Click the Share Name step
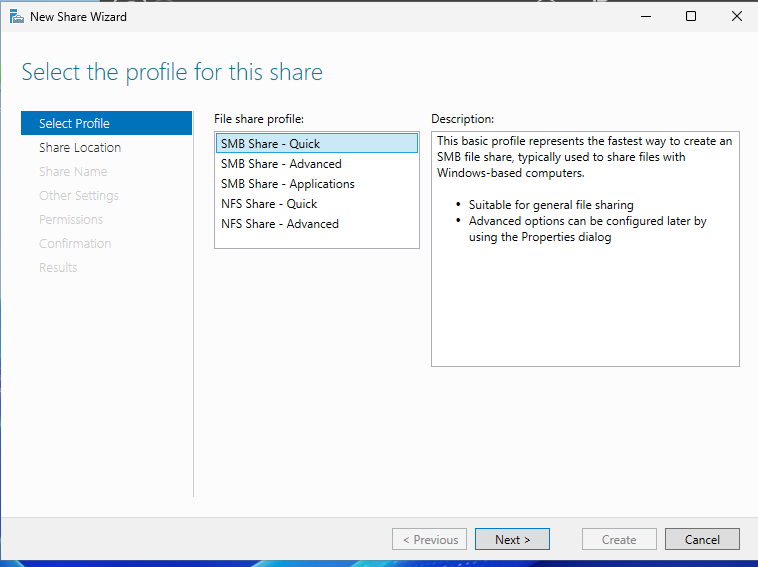758x567 pixels. point(106,172)
